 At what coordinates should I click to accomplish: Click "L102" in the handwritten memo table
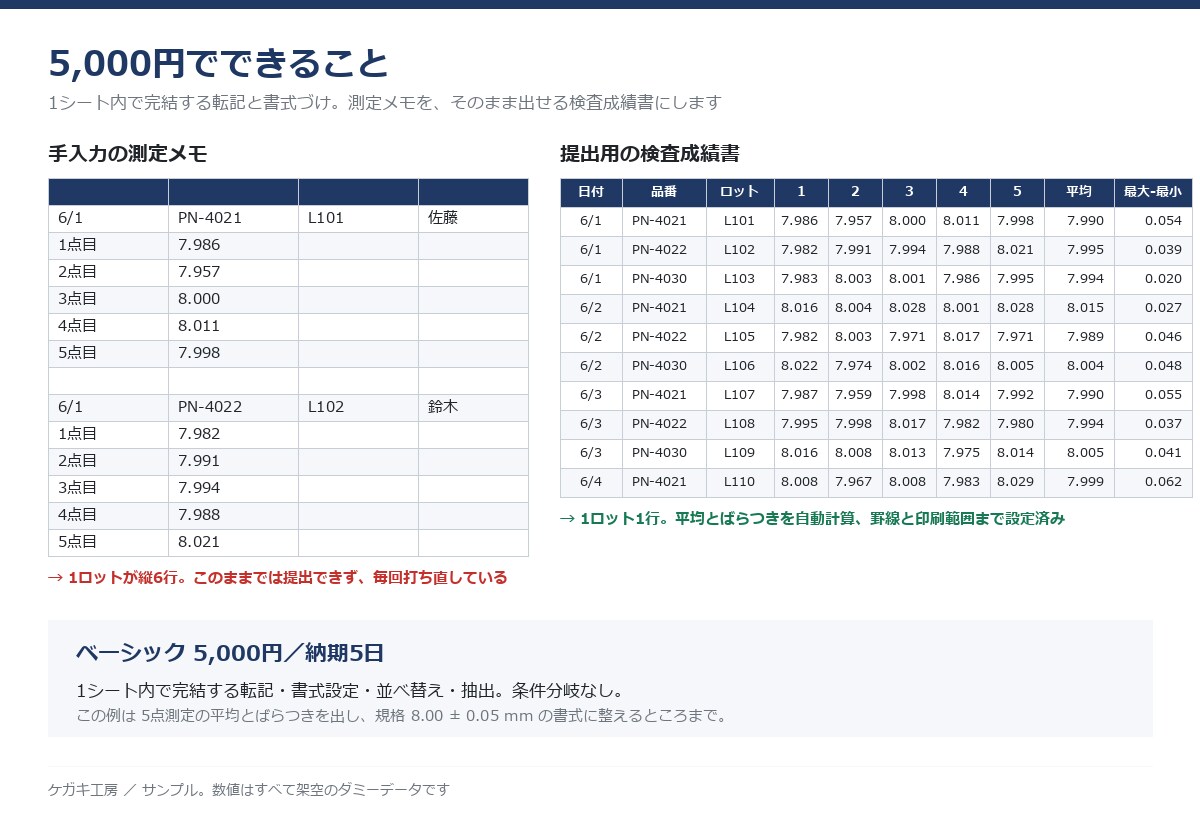coord(326,407)
